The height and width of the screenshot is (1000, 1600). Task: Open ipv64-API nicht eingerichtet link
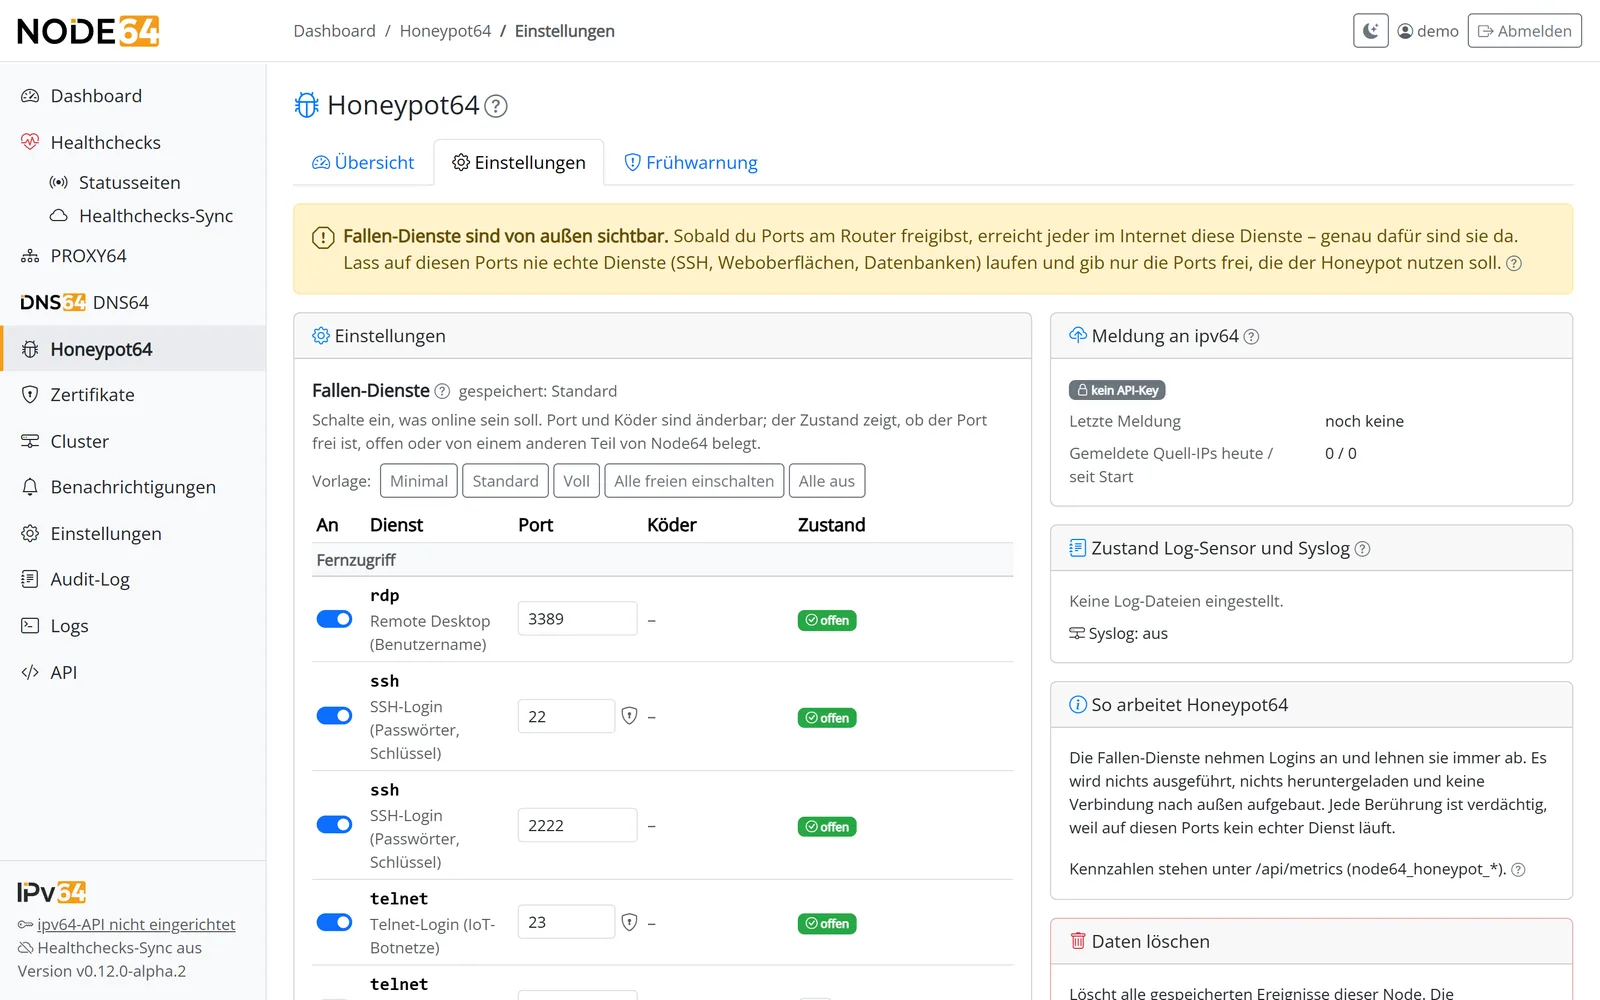136,925
